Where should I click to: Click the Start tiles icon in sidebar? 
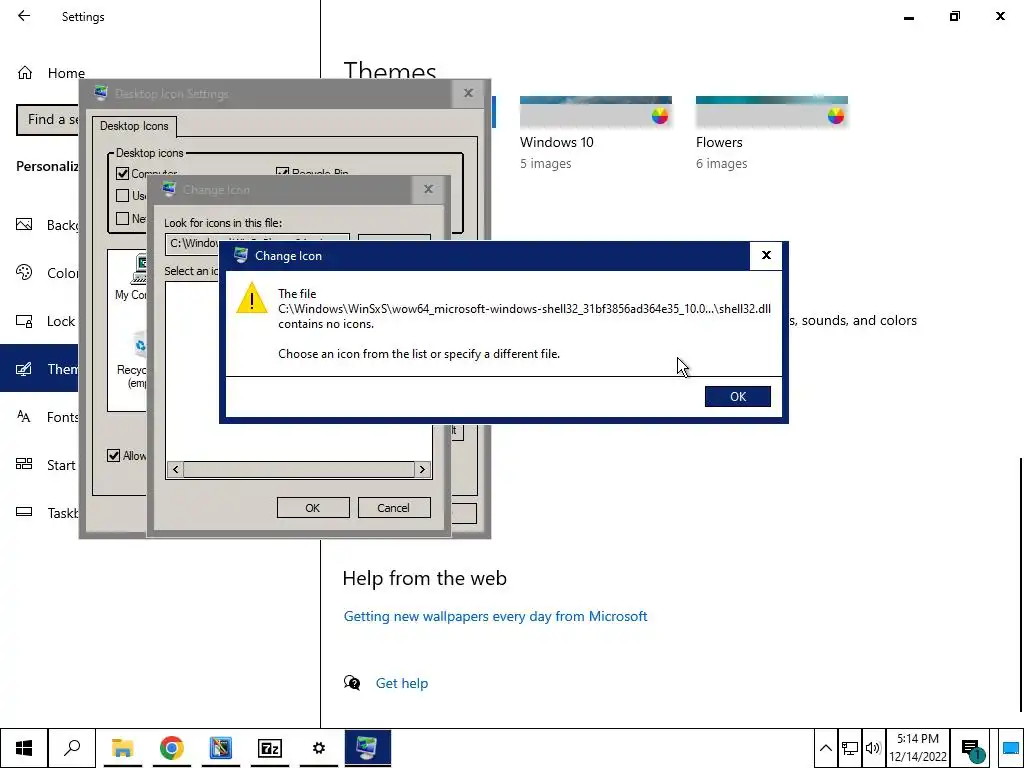[24, 464]
